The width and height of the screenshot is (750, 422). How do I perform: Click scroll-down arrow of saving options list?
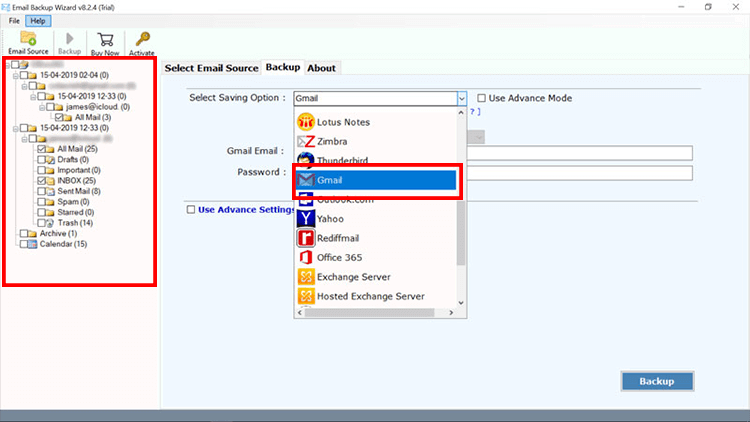pyautogui.click(x=461, y=303)
